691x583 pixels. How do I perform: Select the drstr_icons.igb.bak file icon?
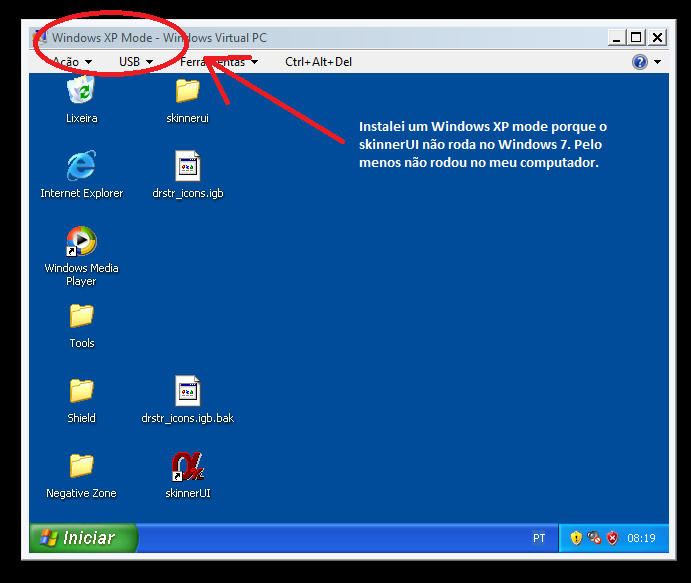pos(188,390)
